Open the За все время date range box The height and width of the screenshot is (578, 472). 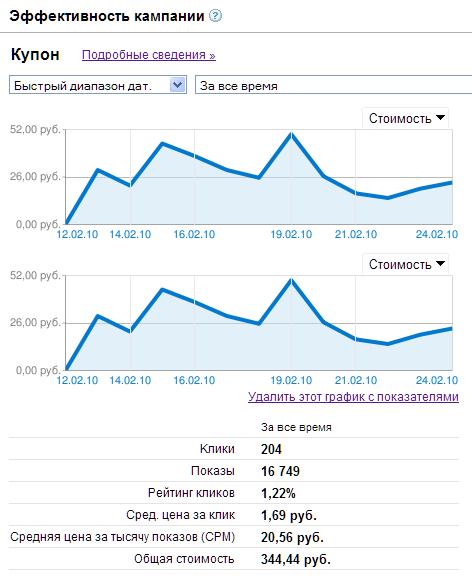click(333, 85)
